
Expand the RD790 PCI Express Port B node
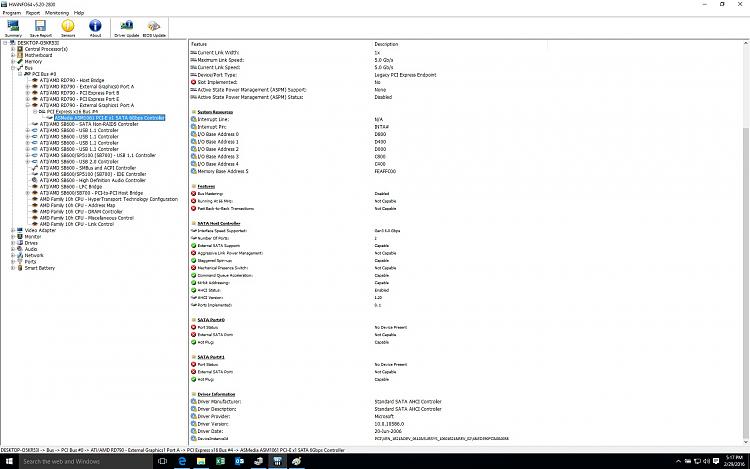[x=28, y=93]
